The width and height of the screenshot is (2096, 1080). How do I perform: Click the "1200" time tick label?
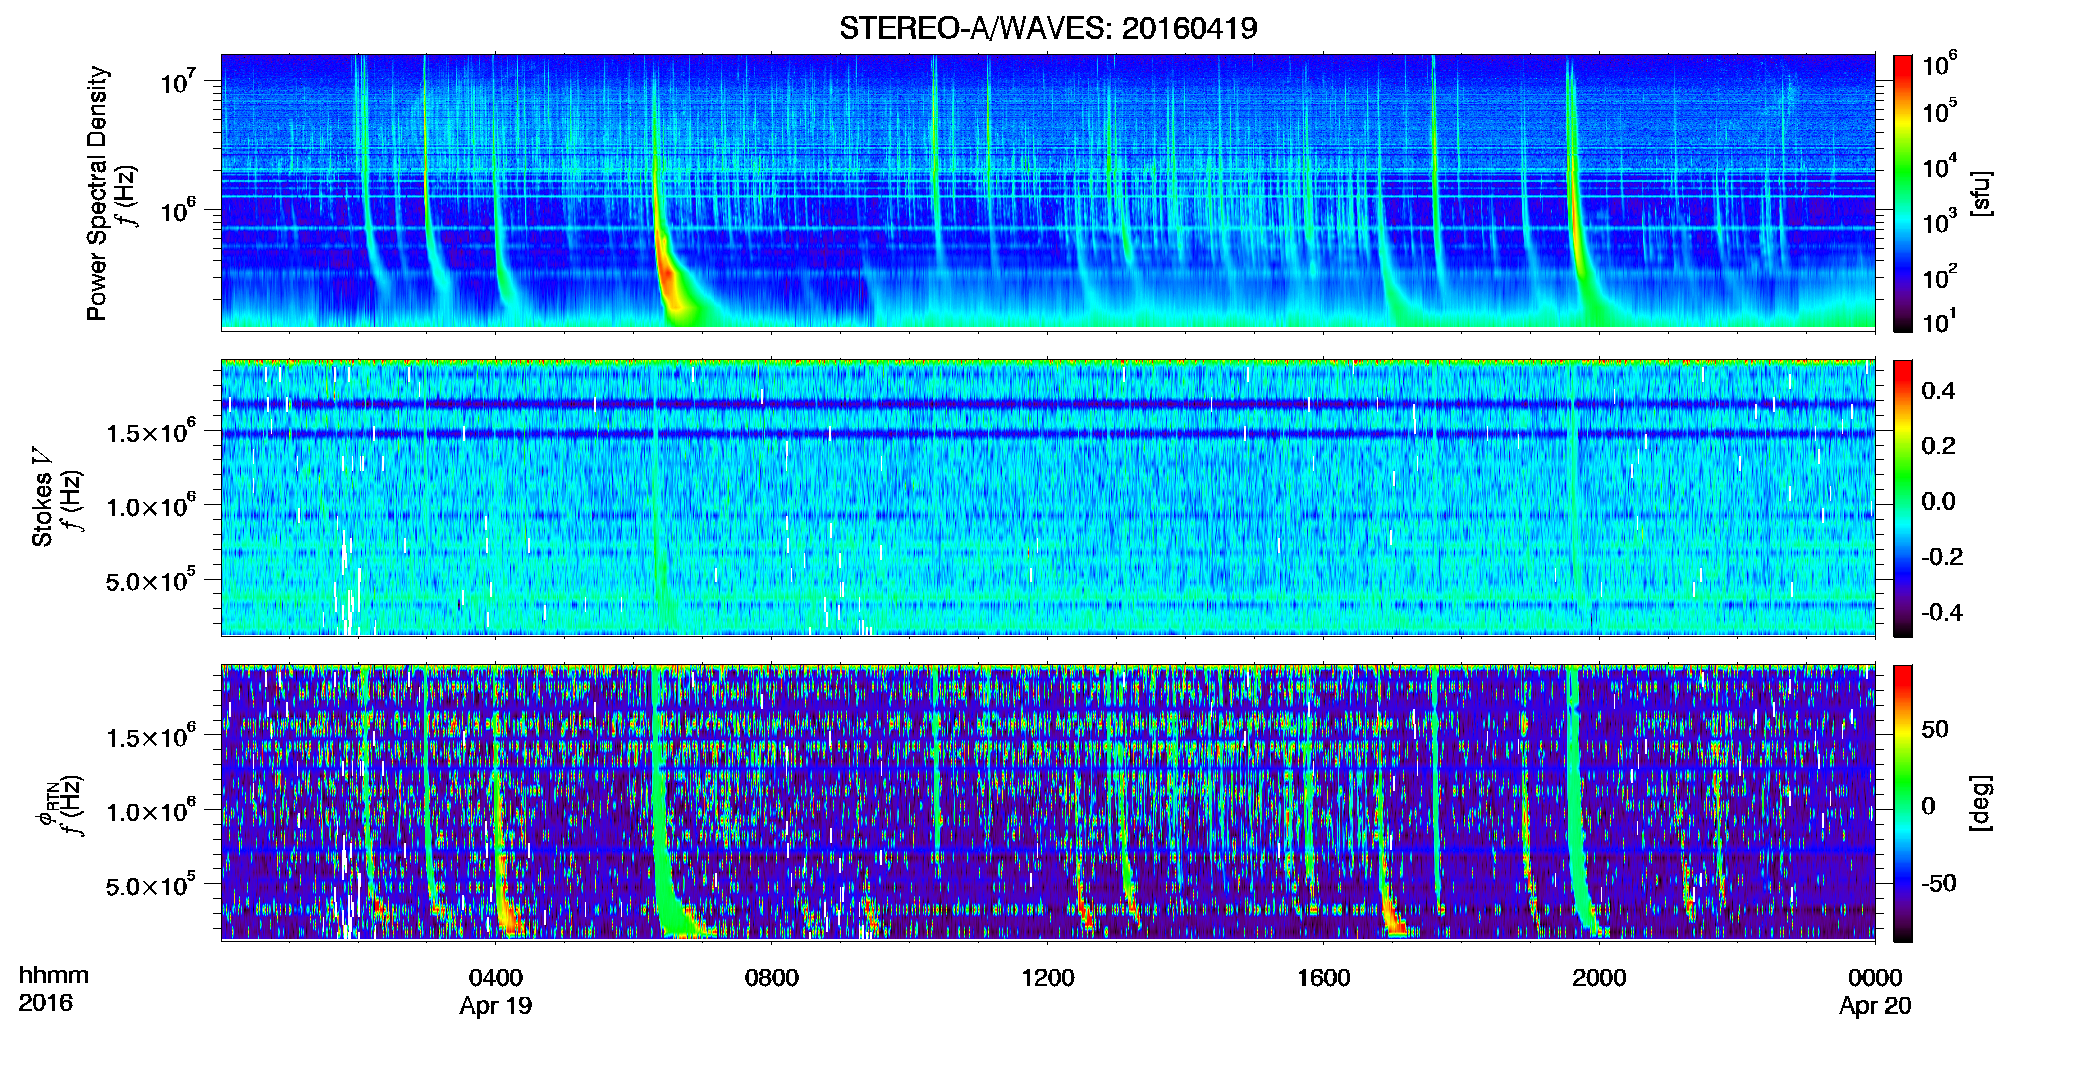pos(1048,978)
